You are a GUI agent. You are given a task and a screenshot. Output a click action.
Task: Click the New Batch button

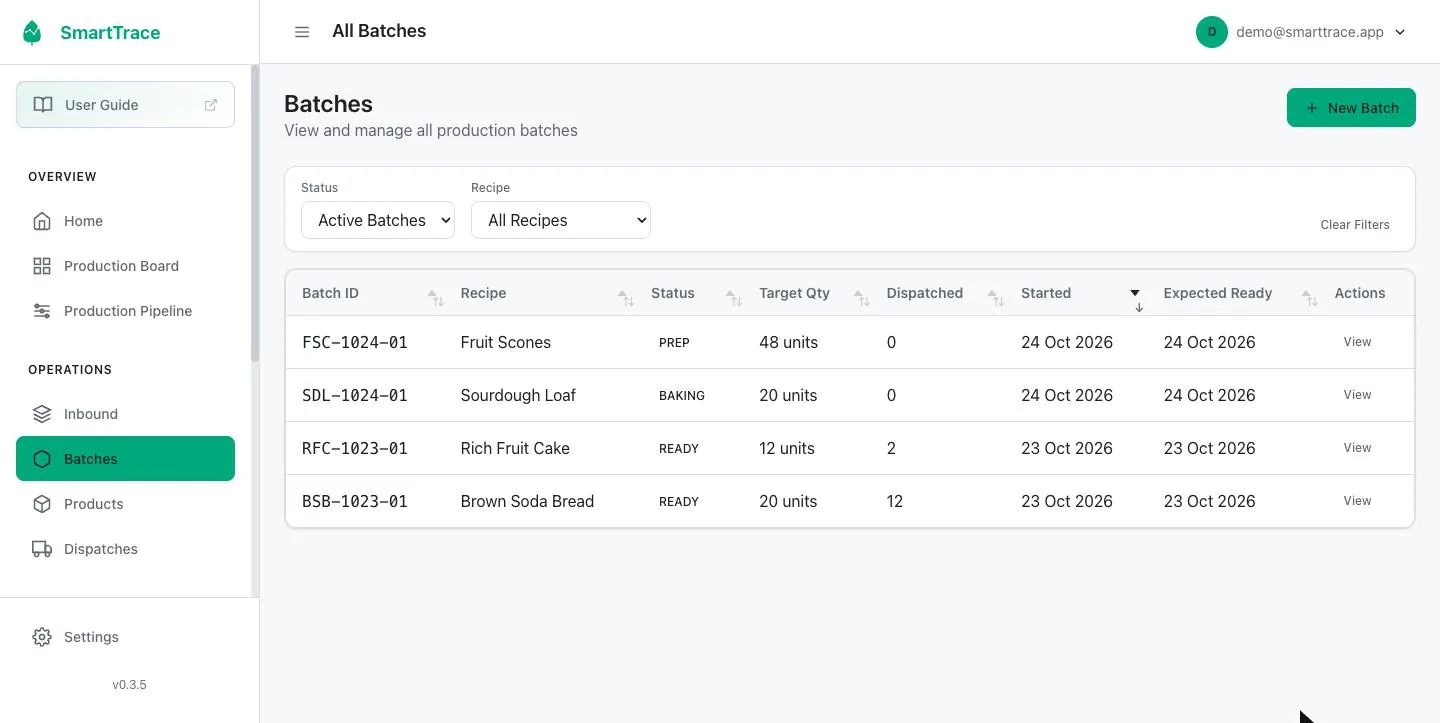pos(1351,108)
